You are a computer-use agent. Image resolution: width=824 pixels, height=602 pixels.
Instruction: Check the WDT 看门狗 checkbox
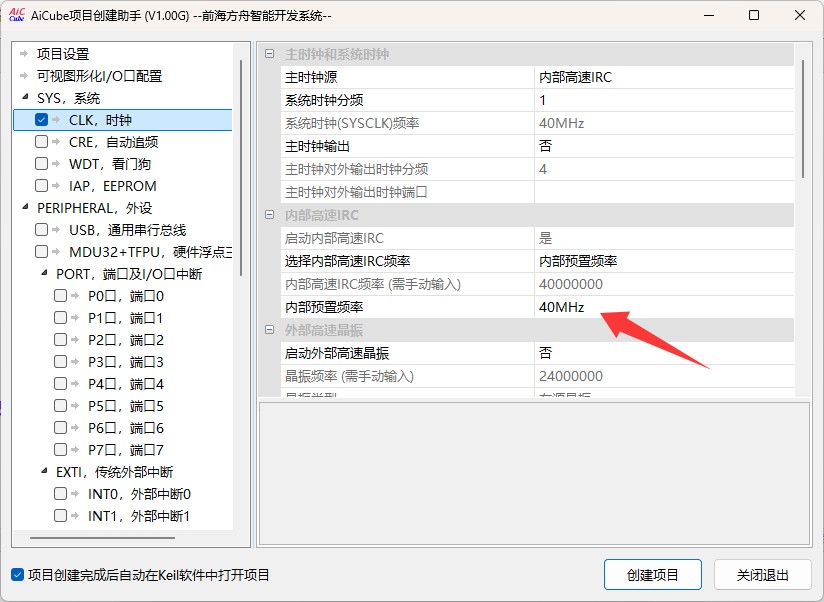(x=42, y=164)
